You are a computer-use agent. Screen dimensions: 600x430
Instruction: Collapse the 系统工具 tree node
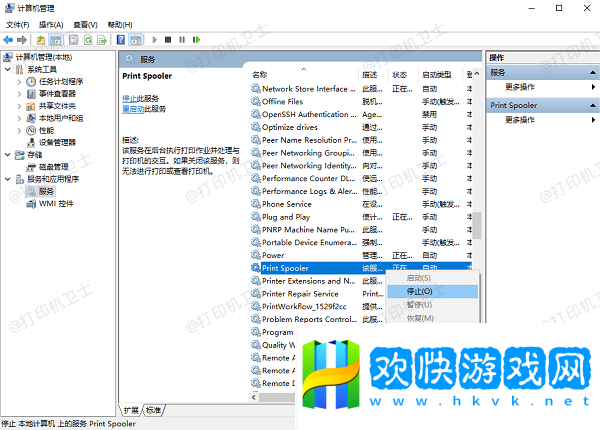8,69
